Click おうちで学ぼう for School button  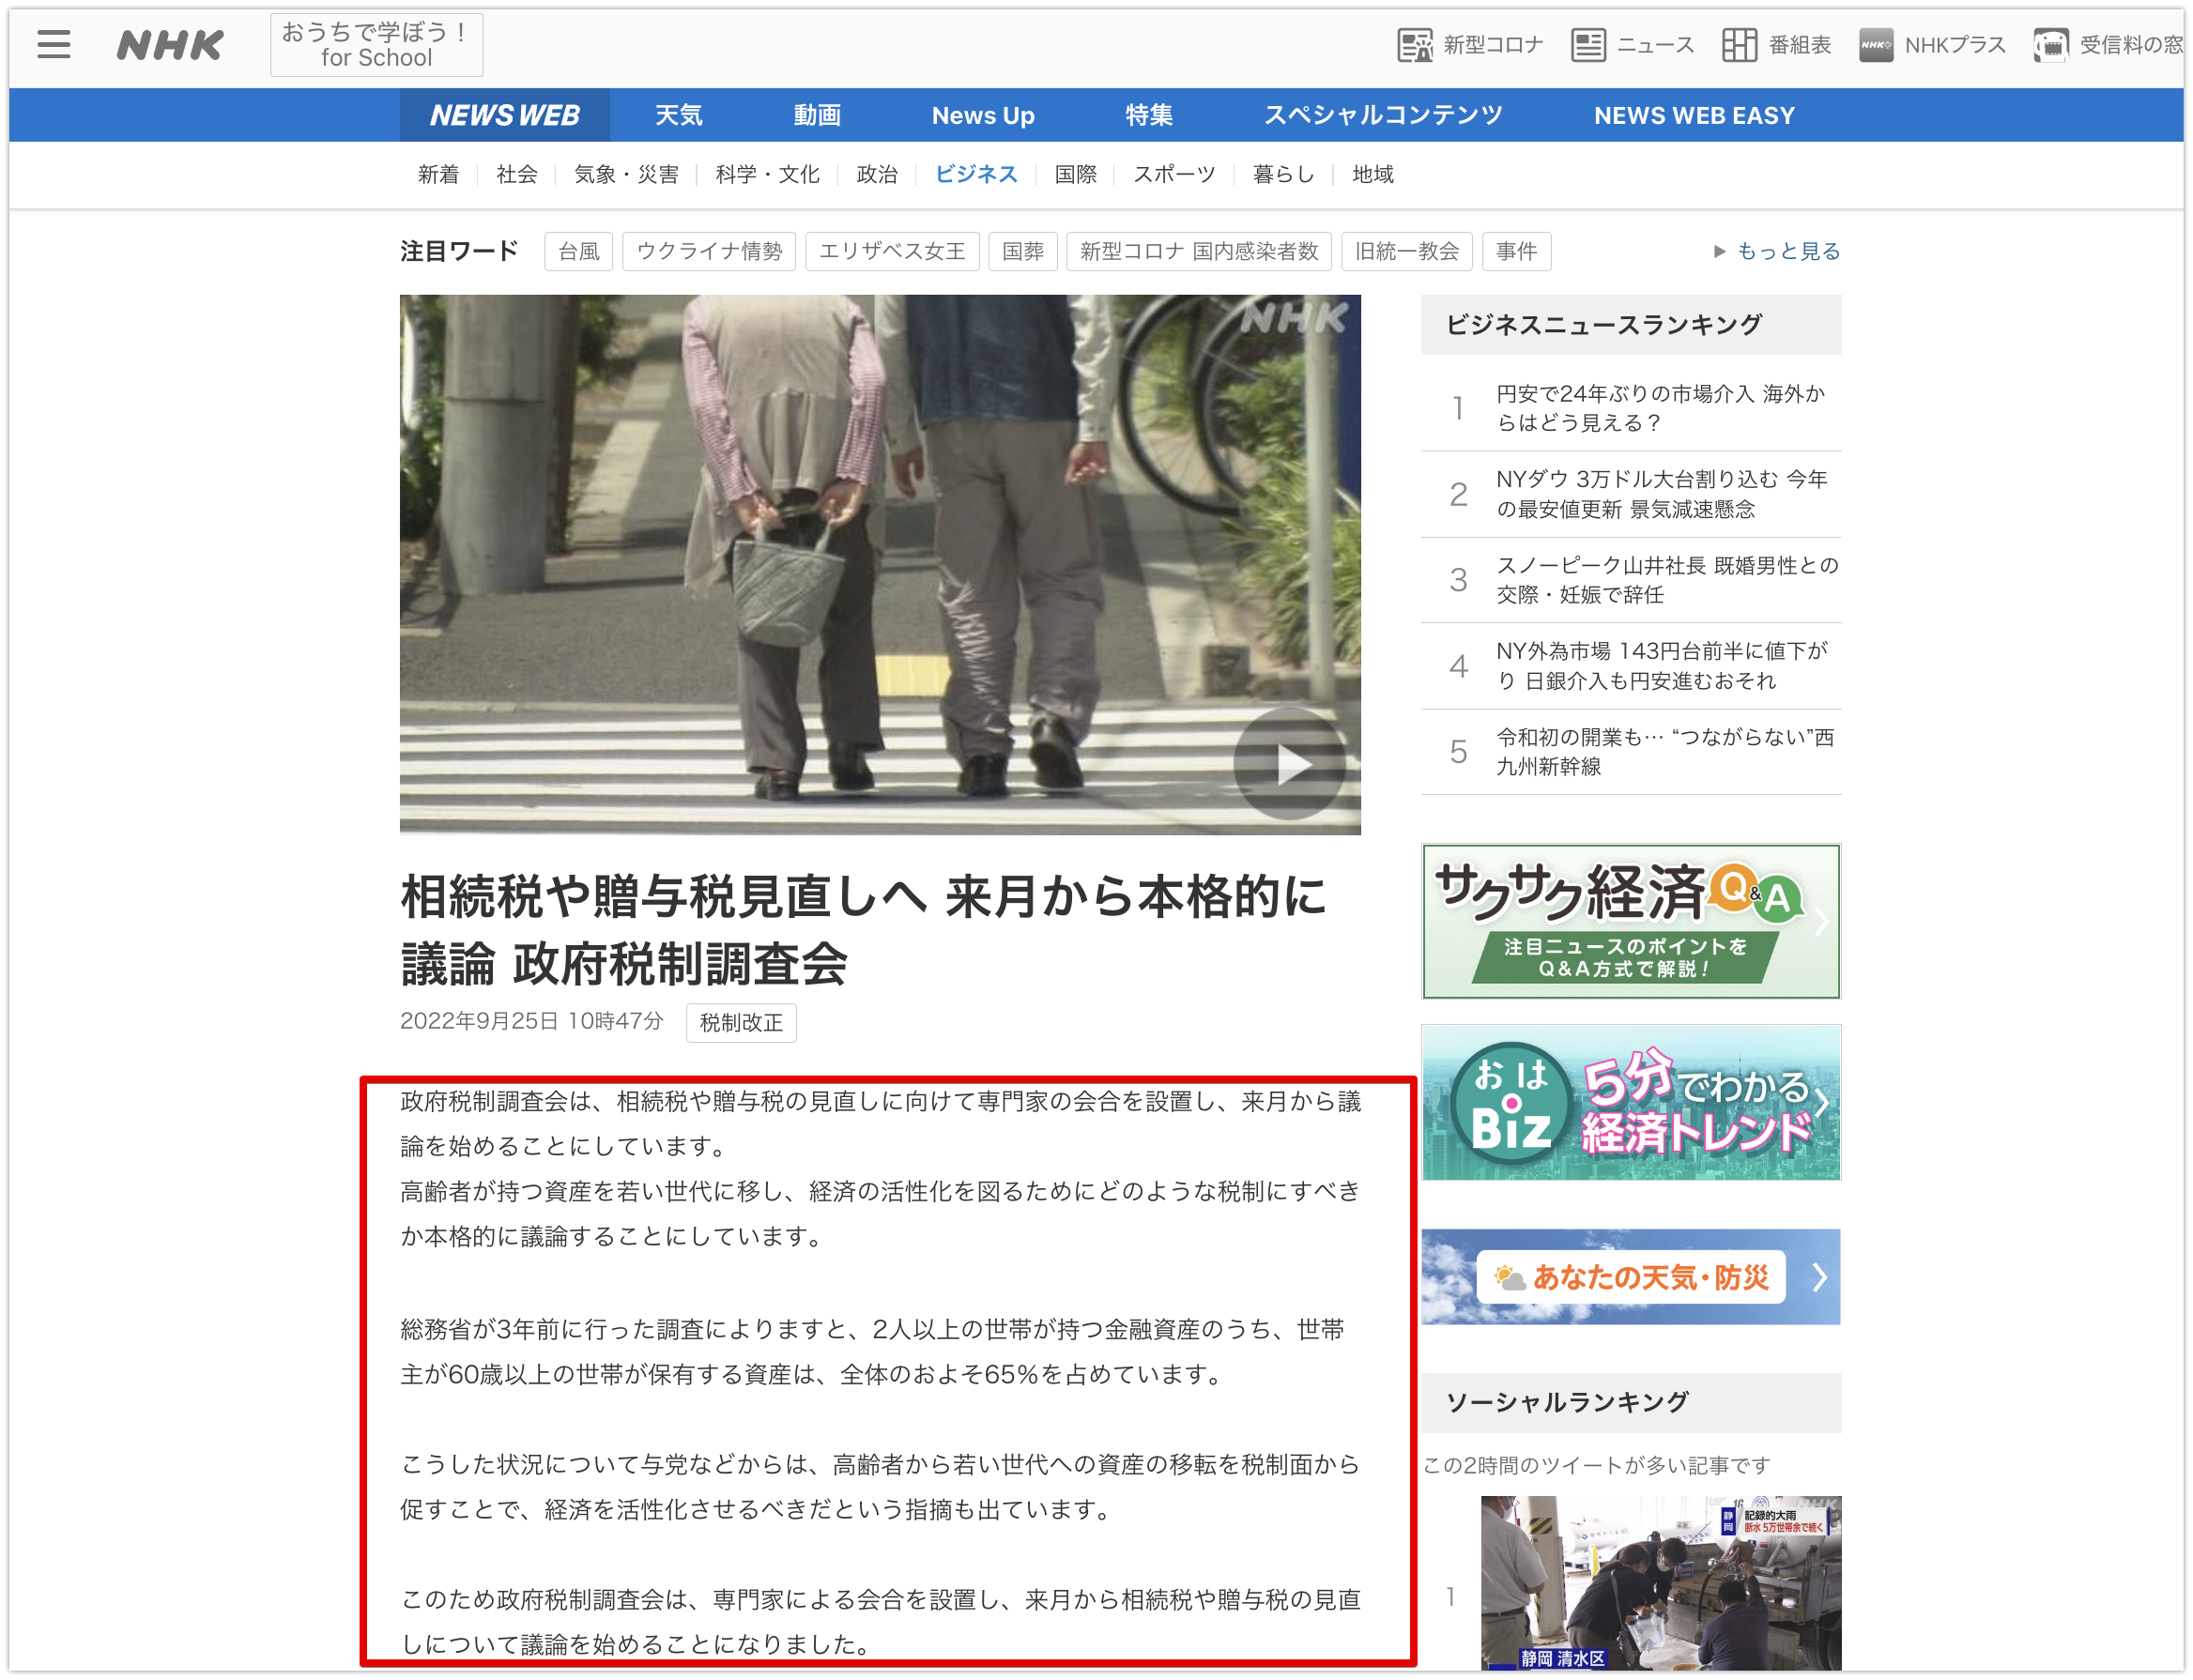click(x=376, y=45)
